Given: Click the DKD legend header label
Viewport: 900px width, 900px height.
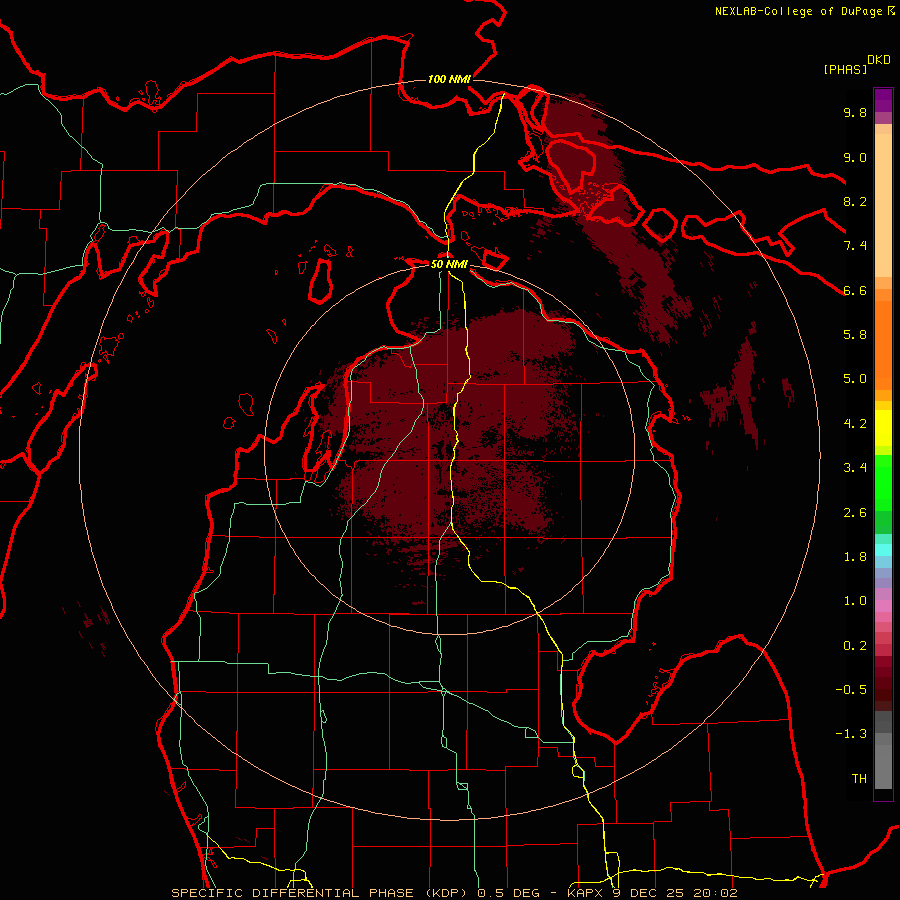Looking at the screenshot, I should coord(879,60).
